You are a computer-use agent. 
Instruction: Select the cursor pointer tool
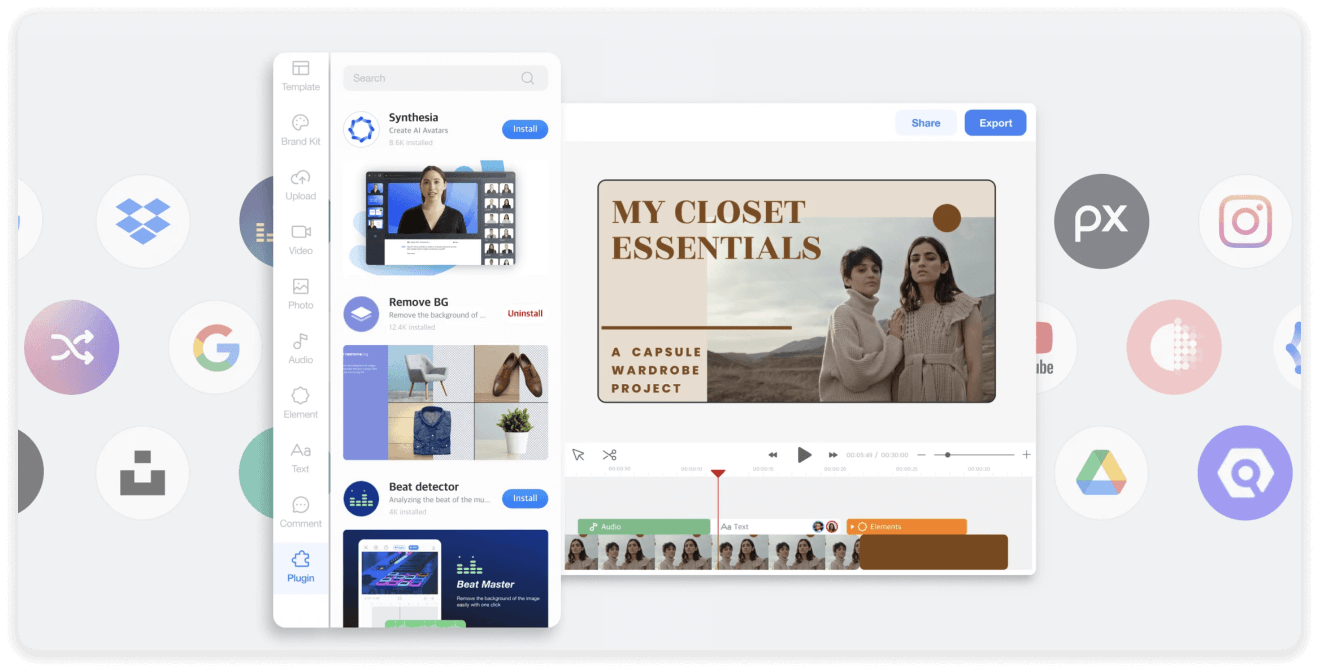(578, 455)
